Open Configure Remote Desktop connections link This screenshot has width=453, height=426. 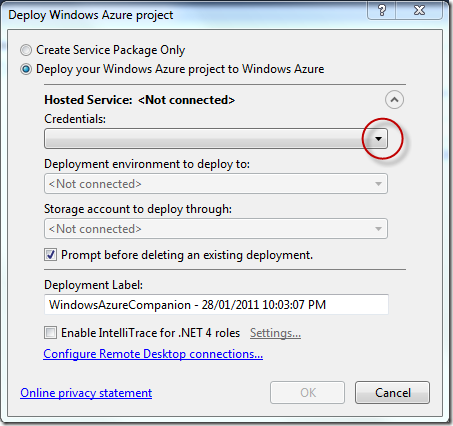click(x=153, y=354)
